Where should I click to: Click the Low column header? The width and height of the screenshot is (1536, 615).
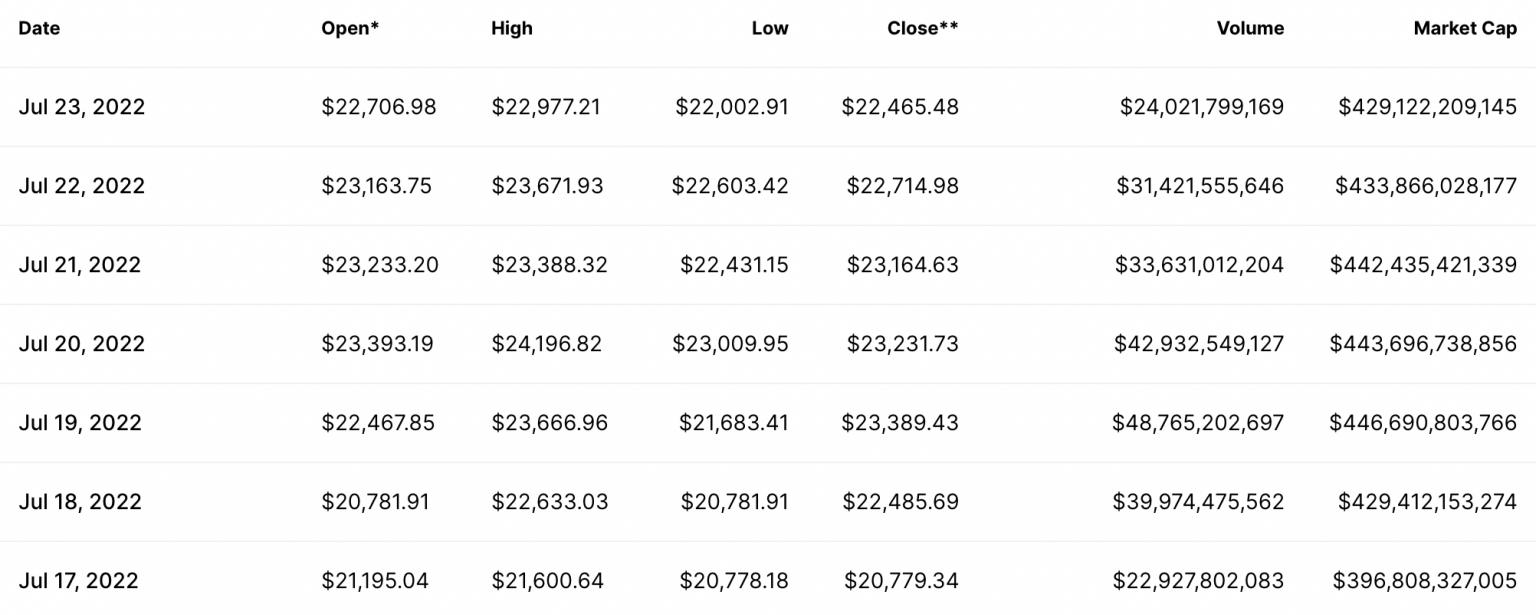[x=770, y=28]
